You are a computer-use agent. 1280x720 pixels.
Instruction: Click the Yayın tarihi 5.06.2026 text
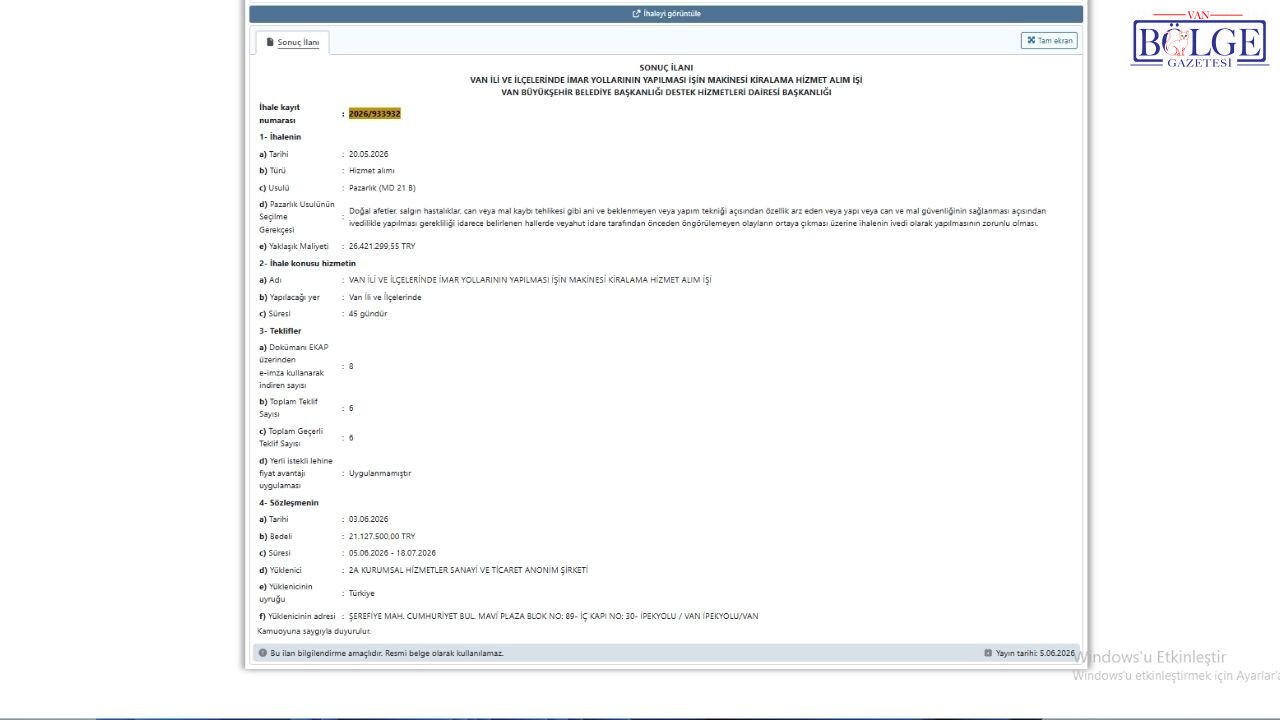click(x=1035, y=653)
